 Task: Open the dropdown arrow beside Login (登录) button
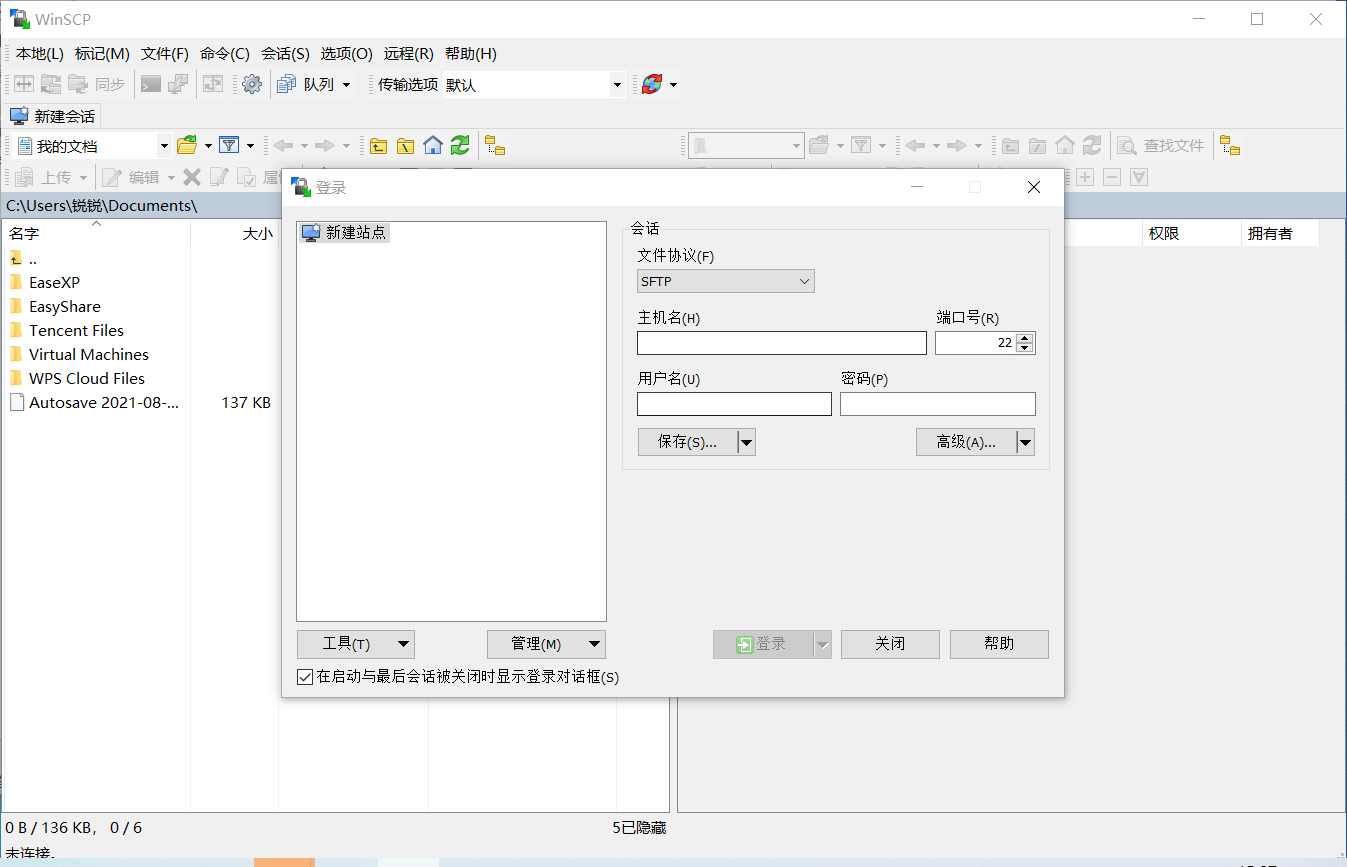tap(823, 644)
